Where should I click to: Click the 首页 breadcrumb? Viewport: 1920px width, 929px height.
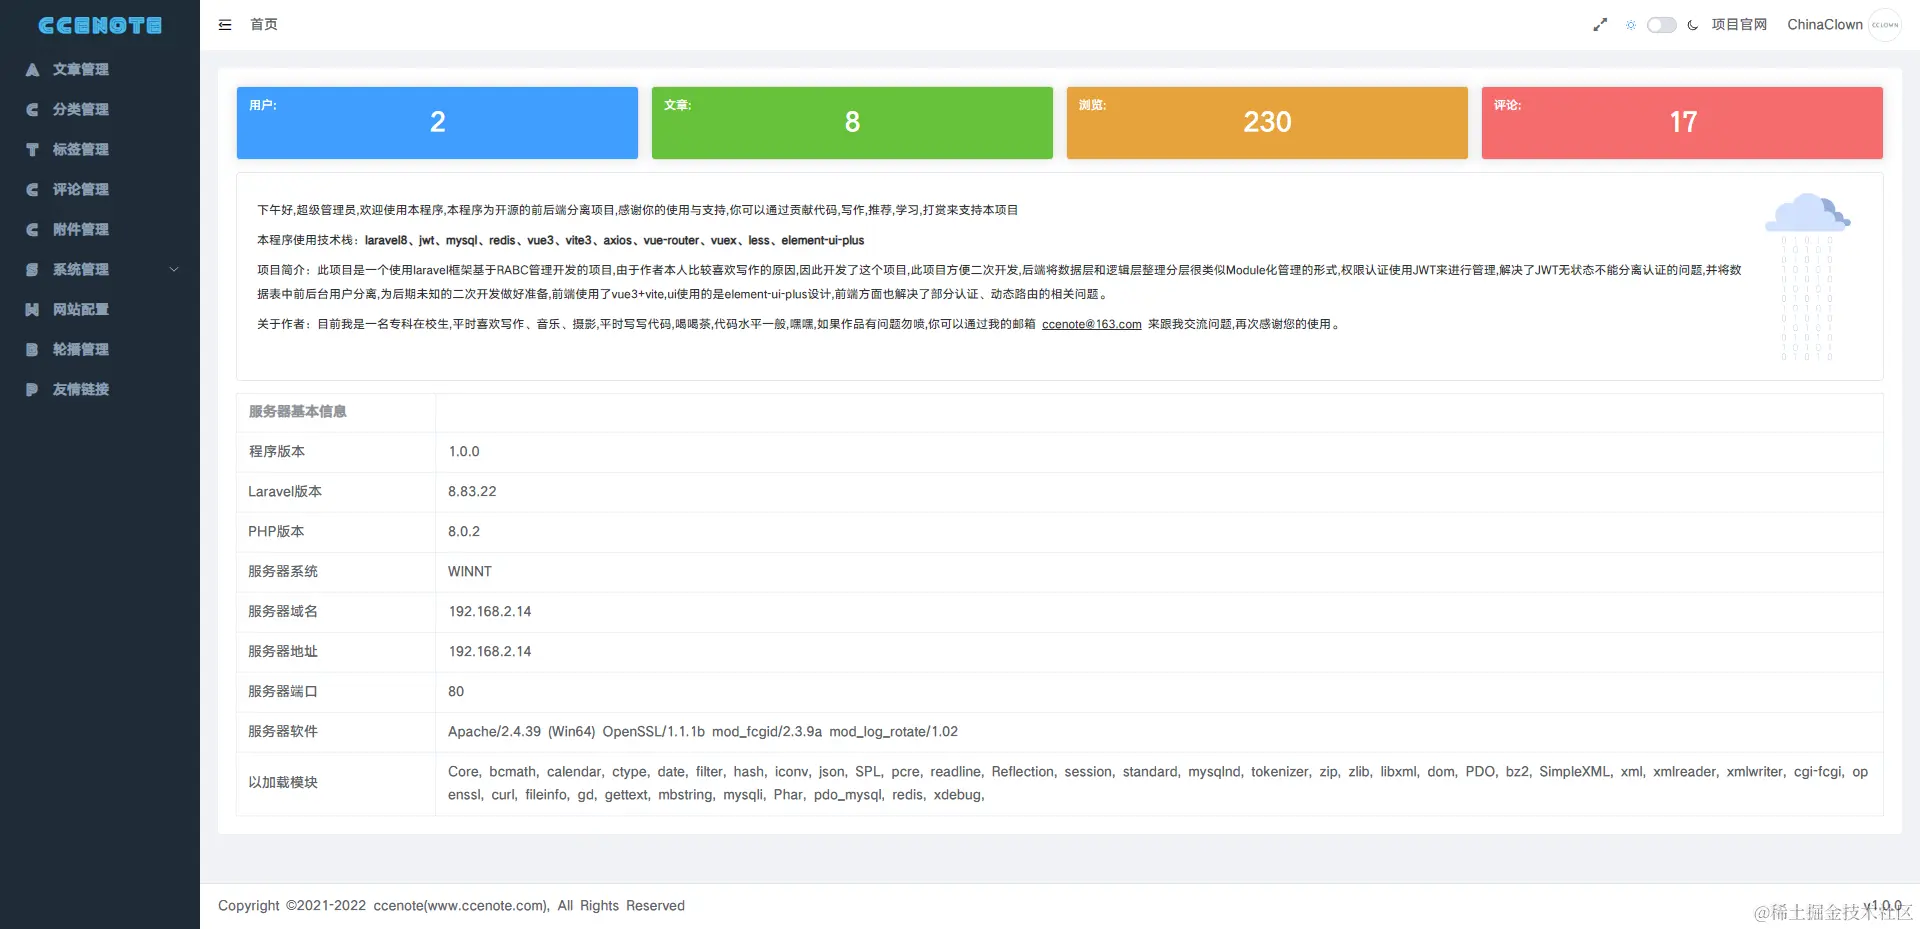tap(264, 25)
